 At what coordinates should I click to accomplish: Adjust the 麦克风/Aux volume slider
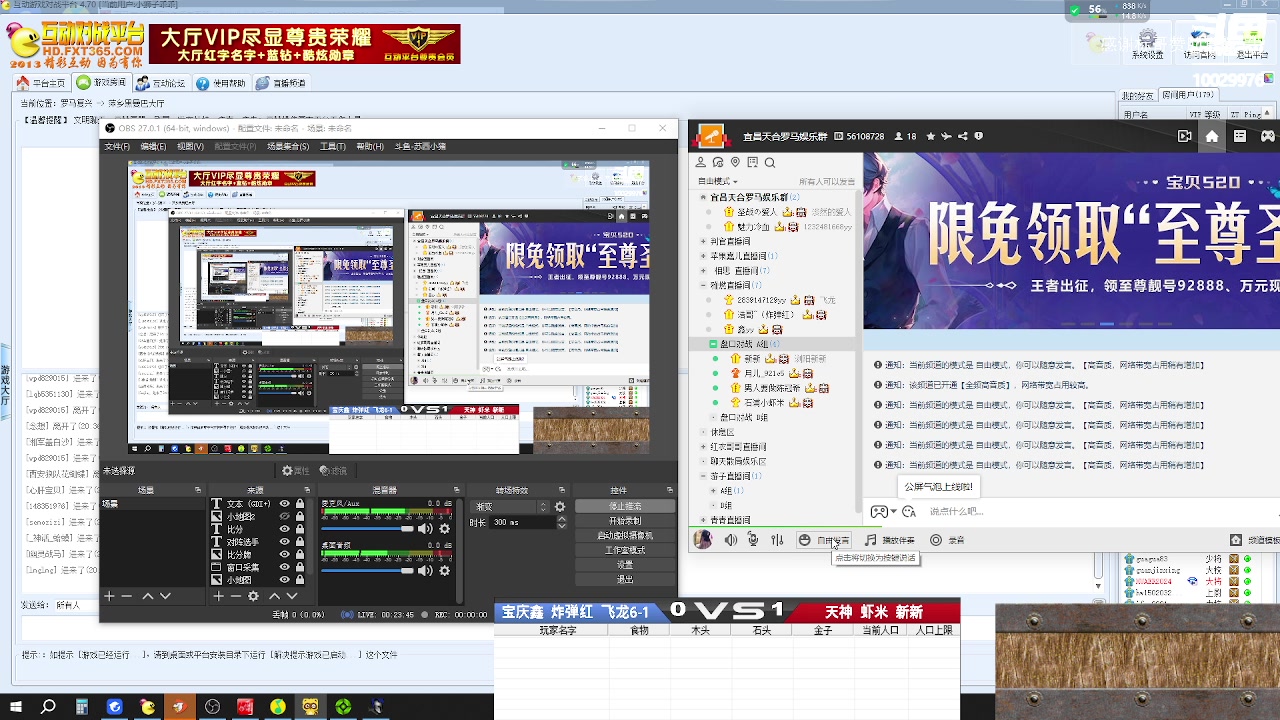tap(366, 528)
